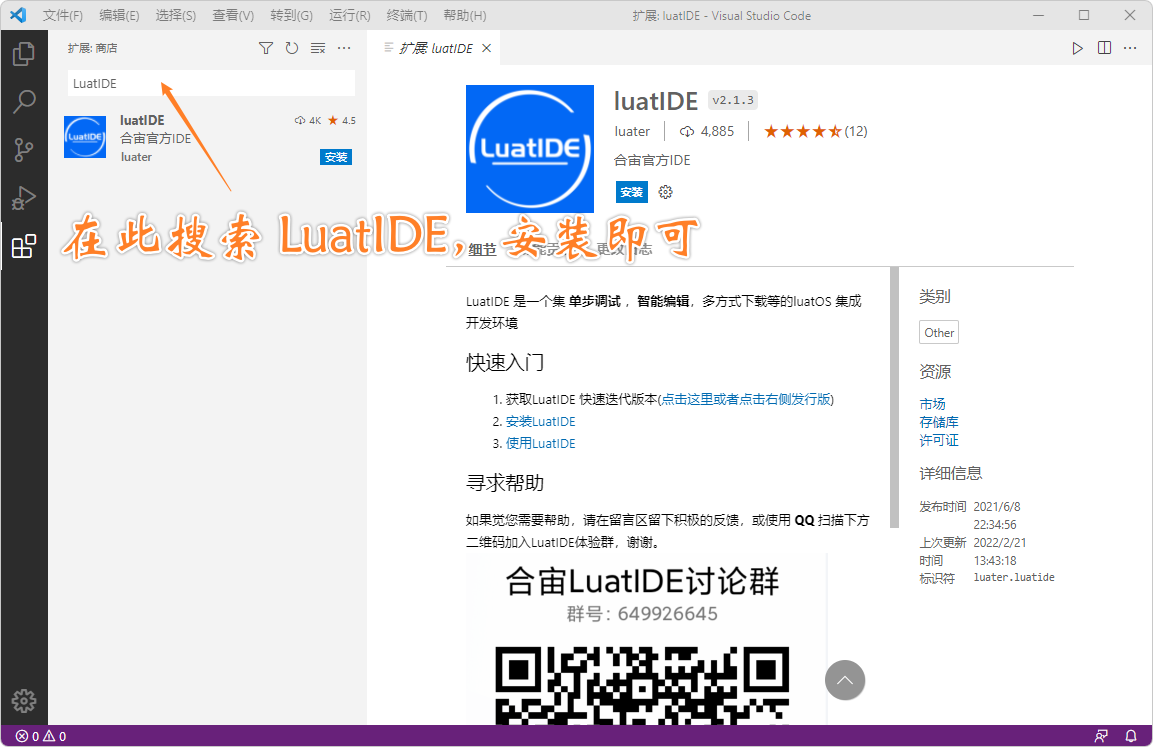Click the 4,885 install count

[x=707, y=132]
